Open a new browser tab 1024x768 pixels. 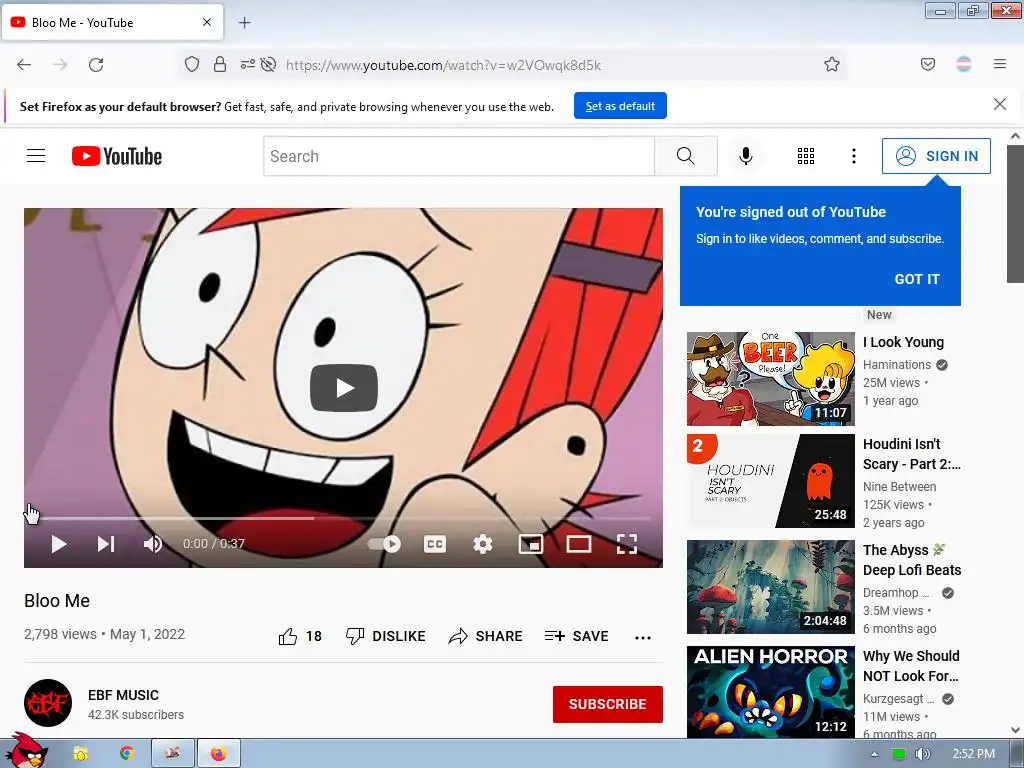click(x=244, y=23)
